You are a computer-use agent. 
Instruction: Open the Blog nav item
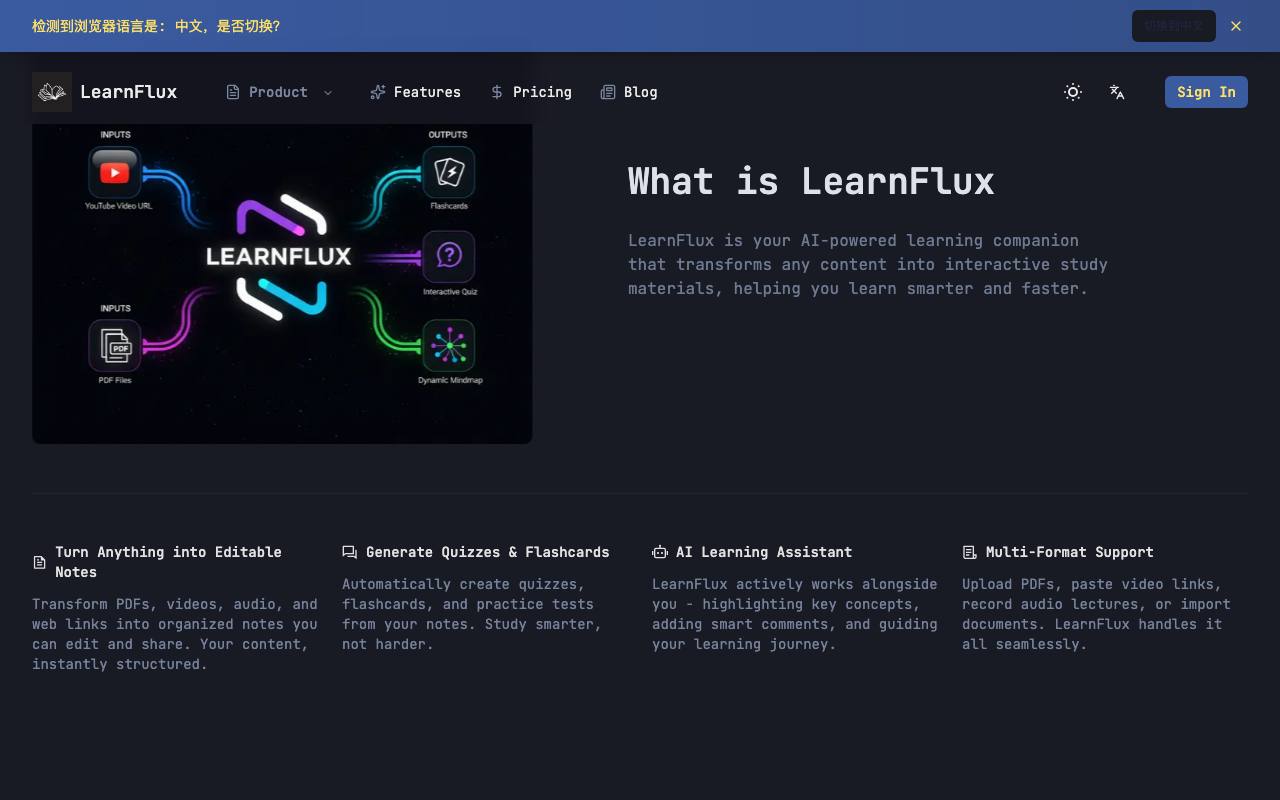[x=629, y=92]
